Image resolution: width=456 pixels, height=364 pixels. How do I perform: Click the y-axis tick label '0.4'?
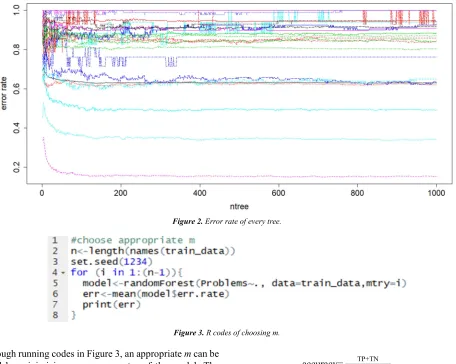coord(16,128)
